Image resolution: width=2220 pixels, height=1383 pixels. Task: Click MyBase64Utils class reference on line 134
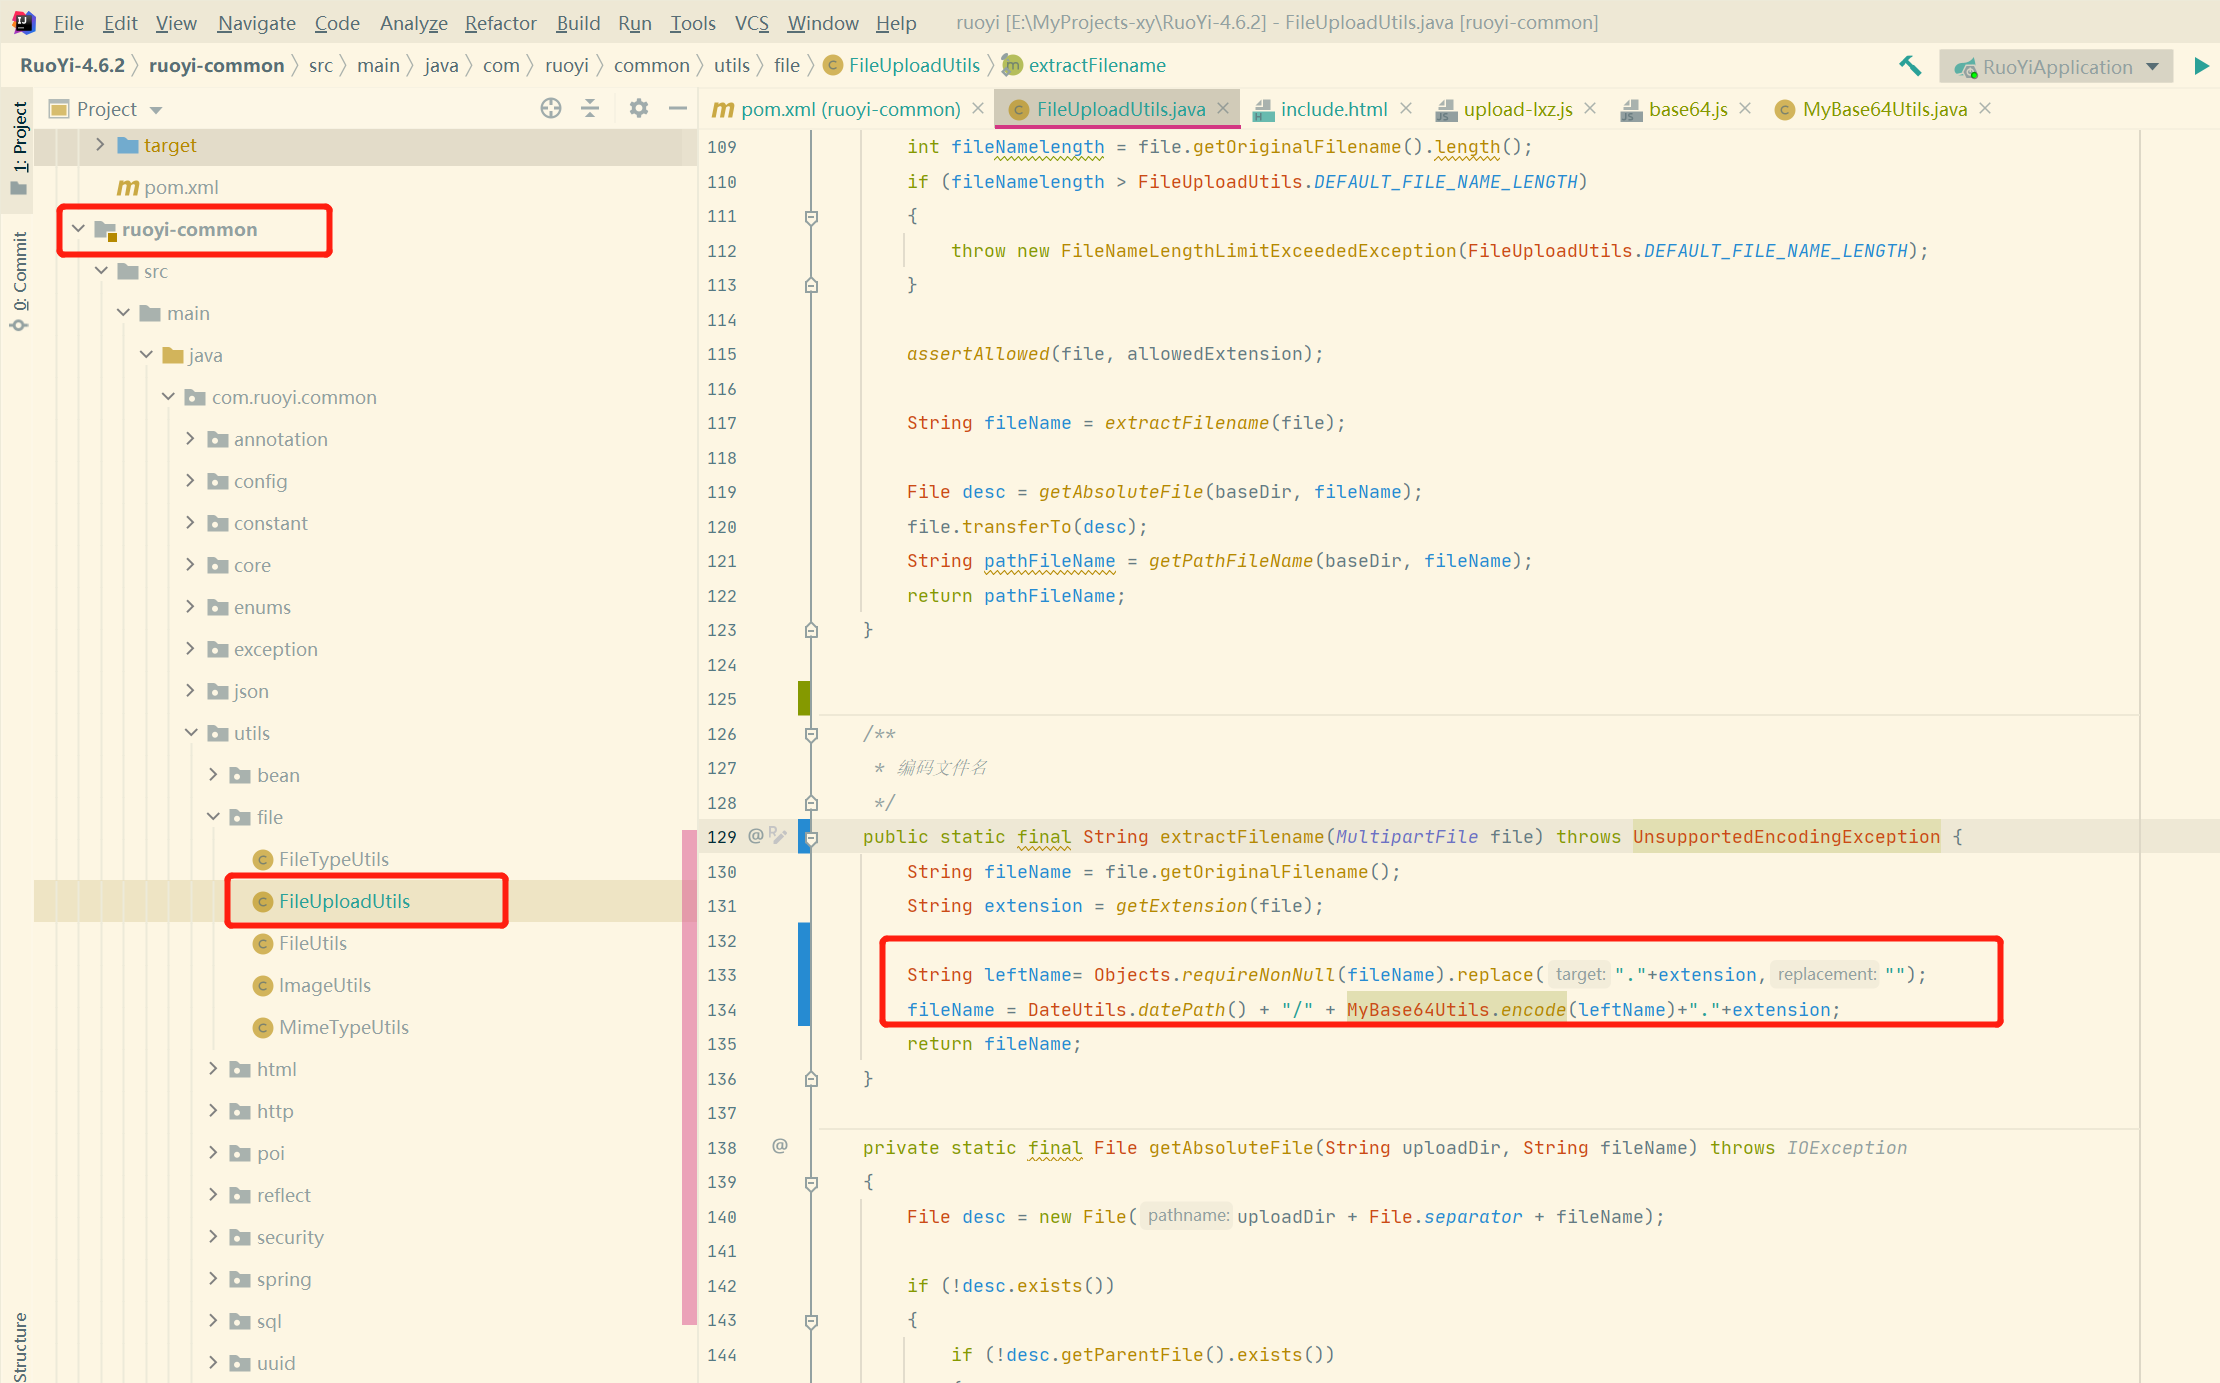1417,1009
